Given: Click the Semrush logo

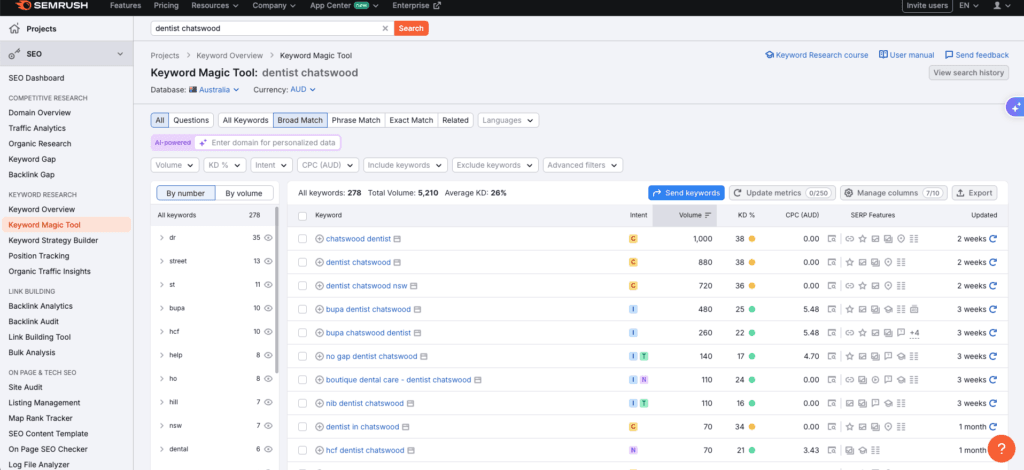Looking at the screenshot, I should [54, 6].
